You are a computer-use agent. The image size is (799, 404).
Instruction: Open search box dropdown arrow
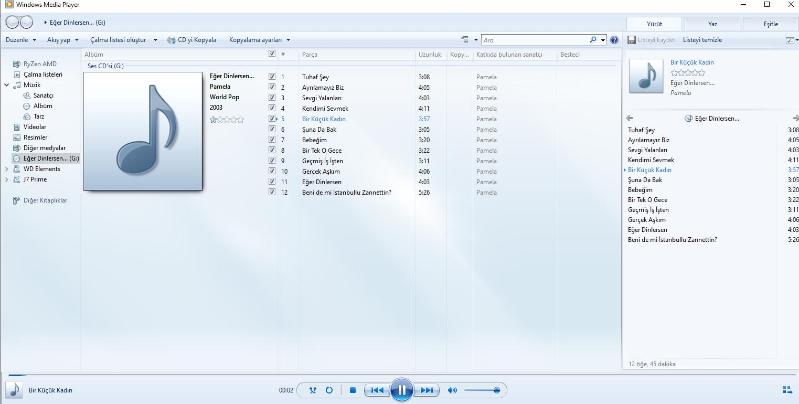[x=603, y=40]
